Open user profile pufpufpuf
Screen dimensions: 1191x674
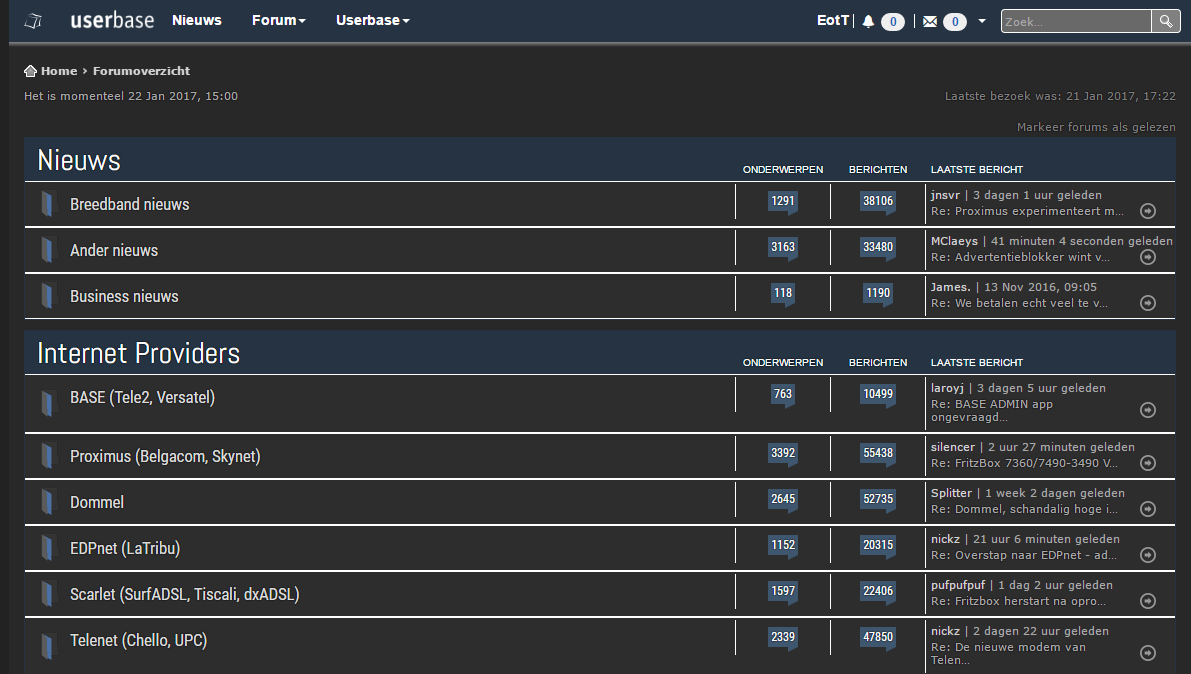[x=959, y=585]
